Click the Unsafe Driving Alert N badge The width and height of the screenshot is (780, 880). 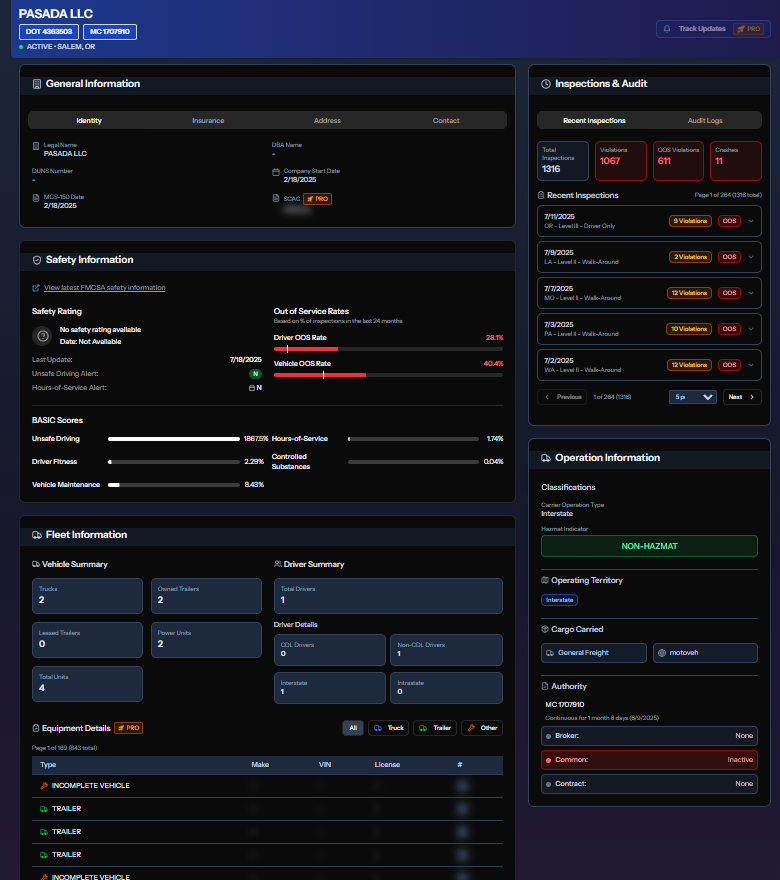(255, 374)
